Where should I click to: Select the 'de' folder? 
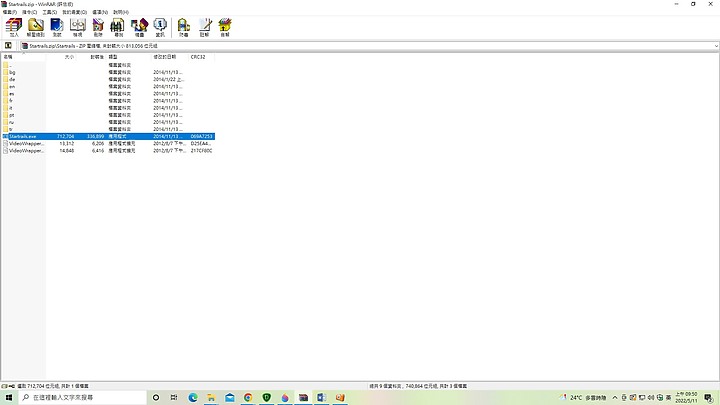pos(108,79)
